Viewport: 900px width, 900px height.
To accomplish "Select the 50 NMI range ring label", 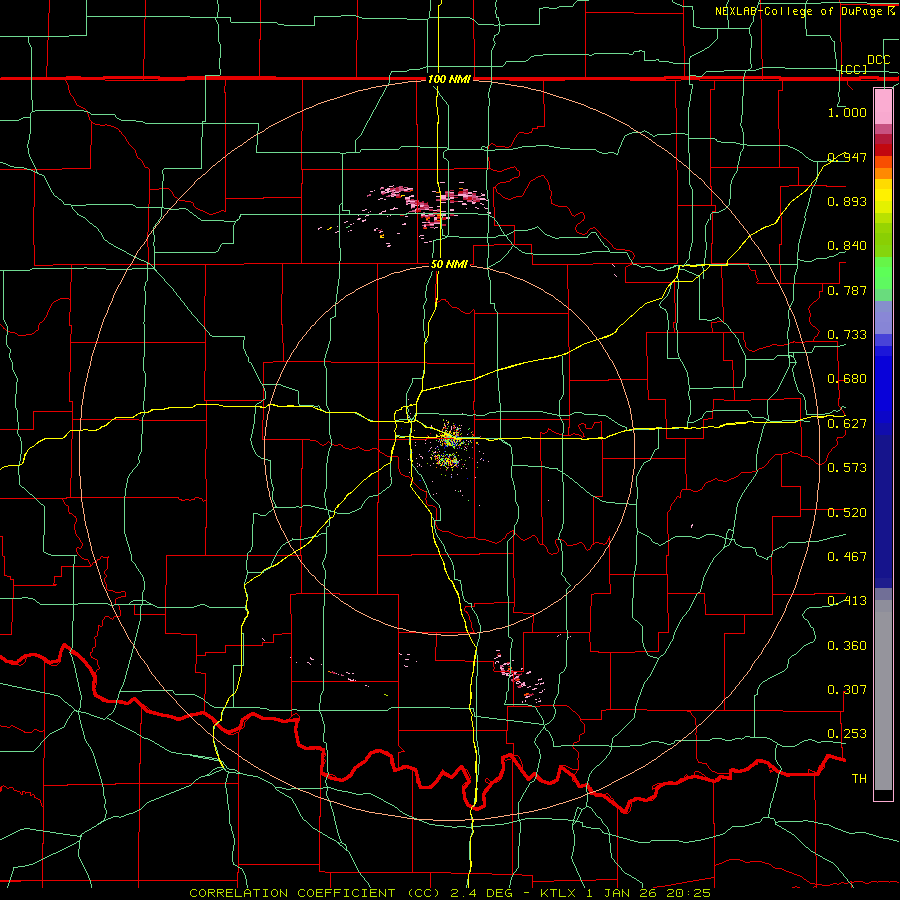I will (449, 264).
